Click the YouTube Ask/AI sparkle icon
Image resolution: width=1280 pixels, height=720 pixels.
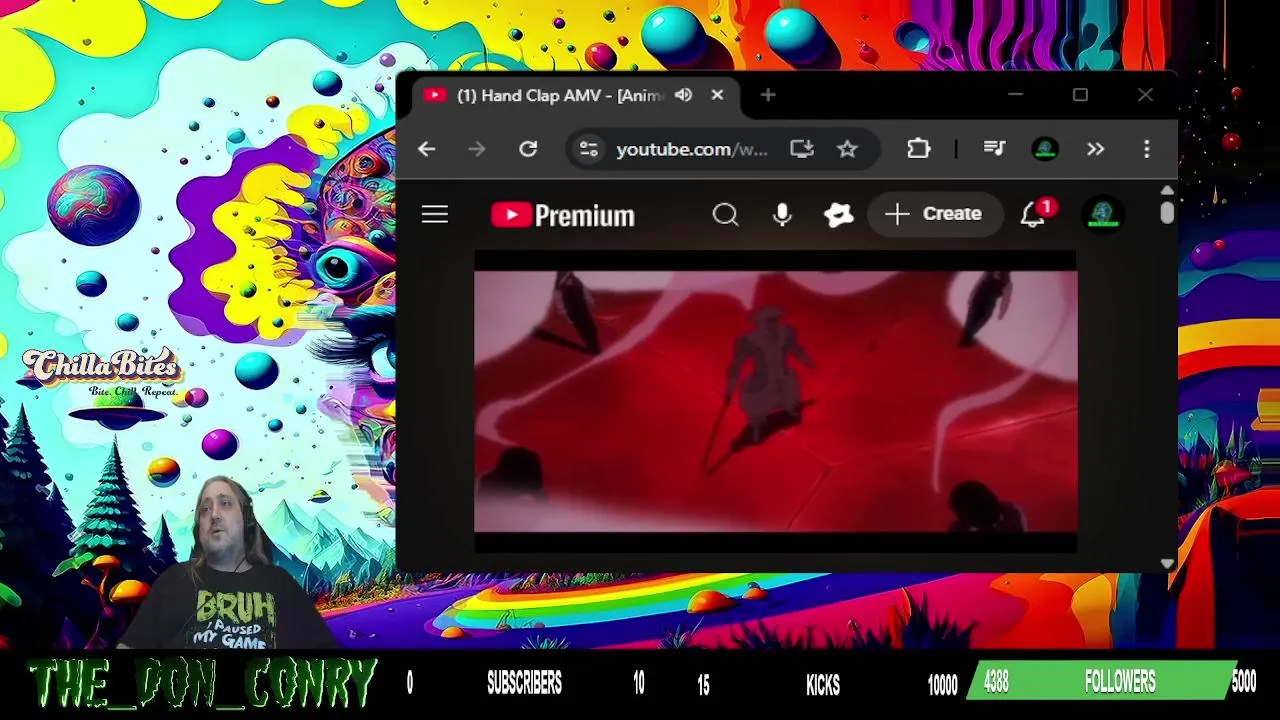838,214
